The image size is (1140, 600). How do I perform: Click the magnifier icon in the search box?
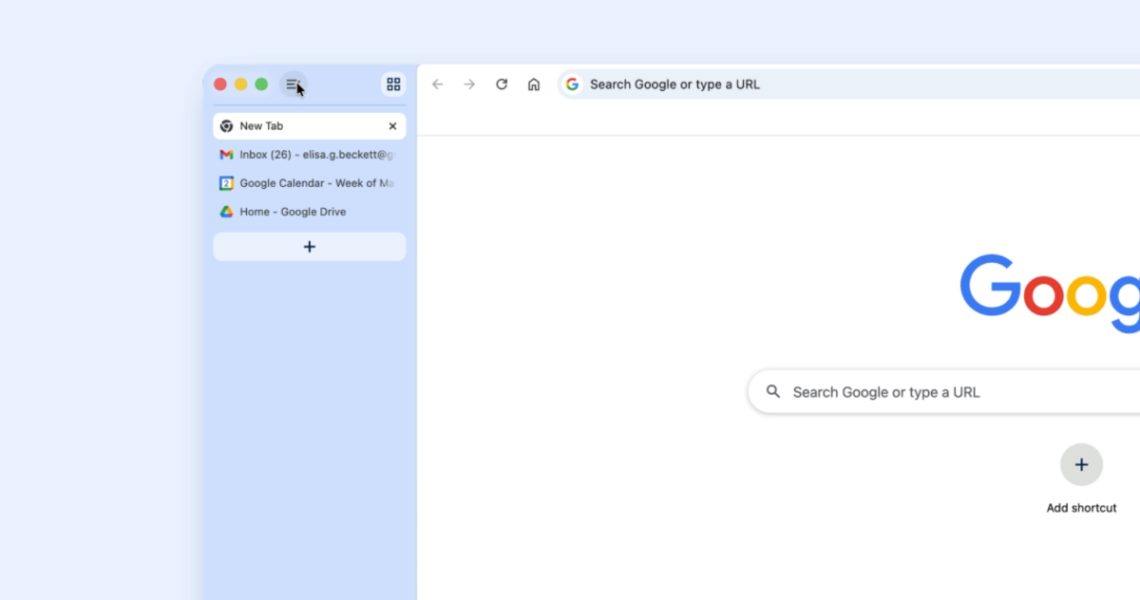tap(773, 392)
